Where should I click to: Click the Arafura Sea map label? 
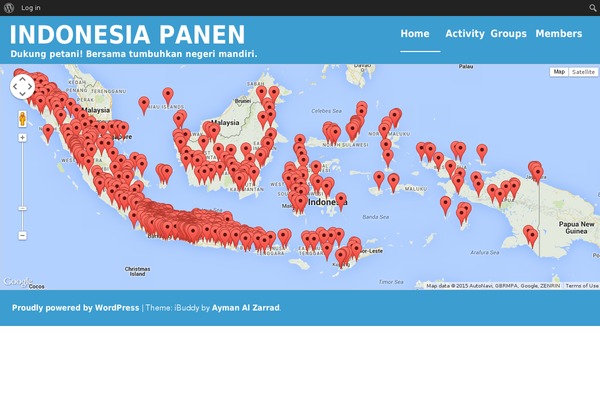point(485,253)
